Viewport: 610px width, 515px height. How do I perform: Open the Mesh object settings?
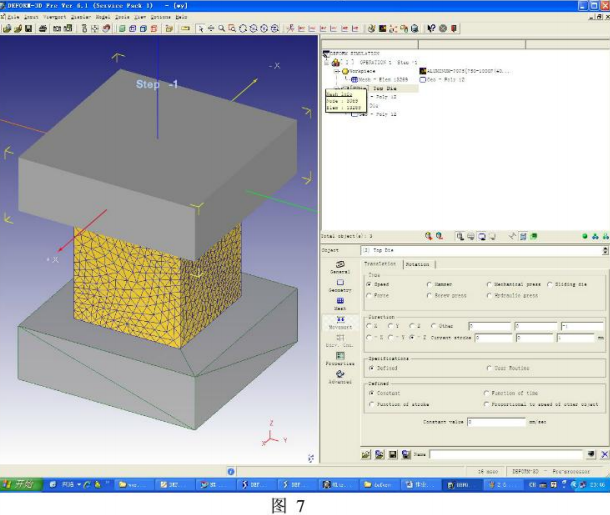click(340, 304)
